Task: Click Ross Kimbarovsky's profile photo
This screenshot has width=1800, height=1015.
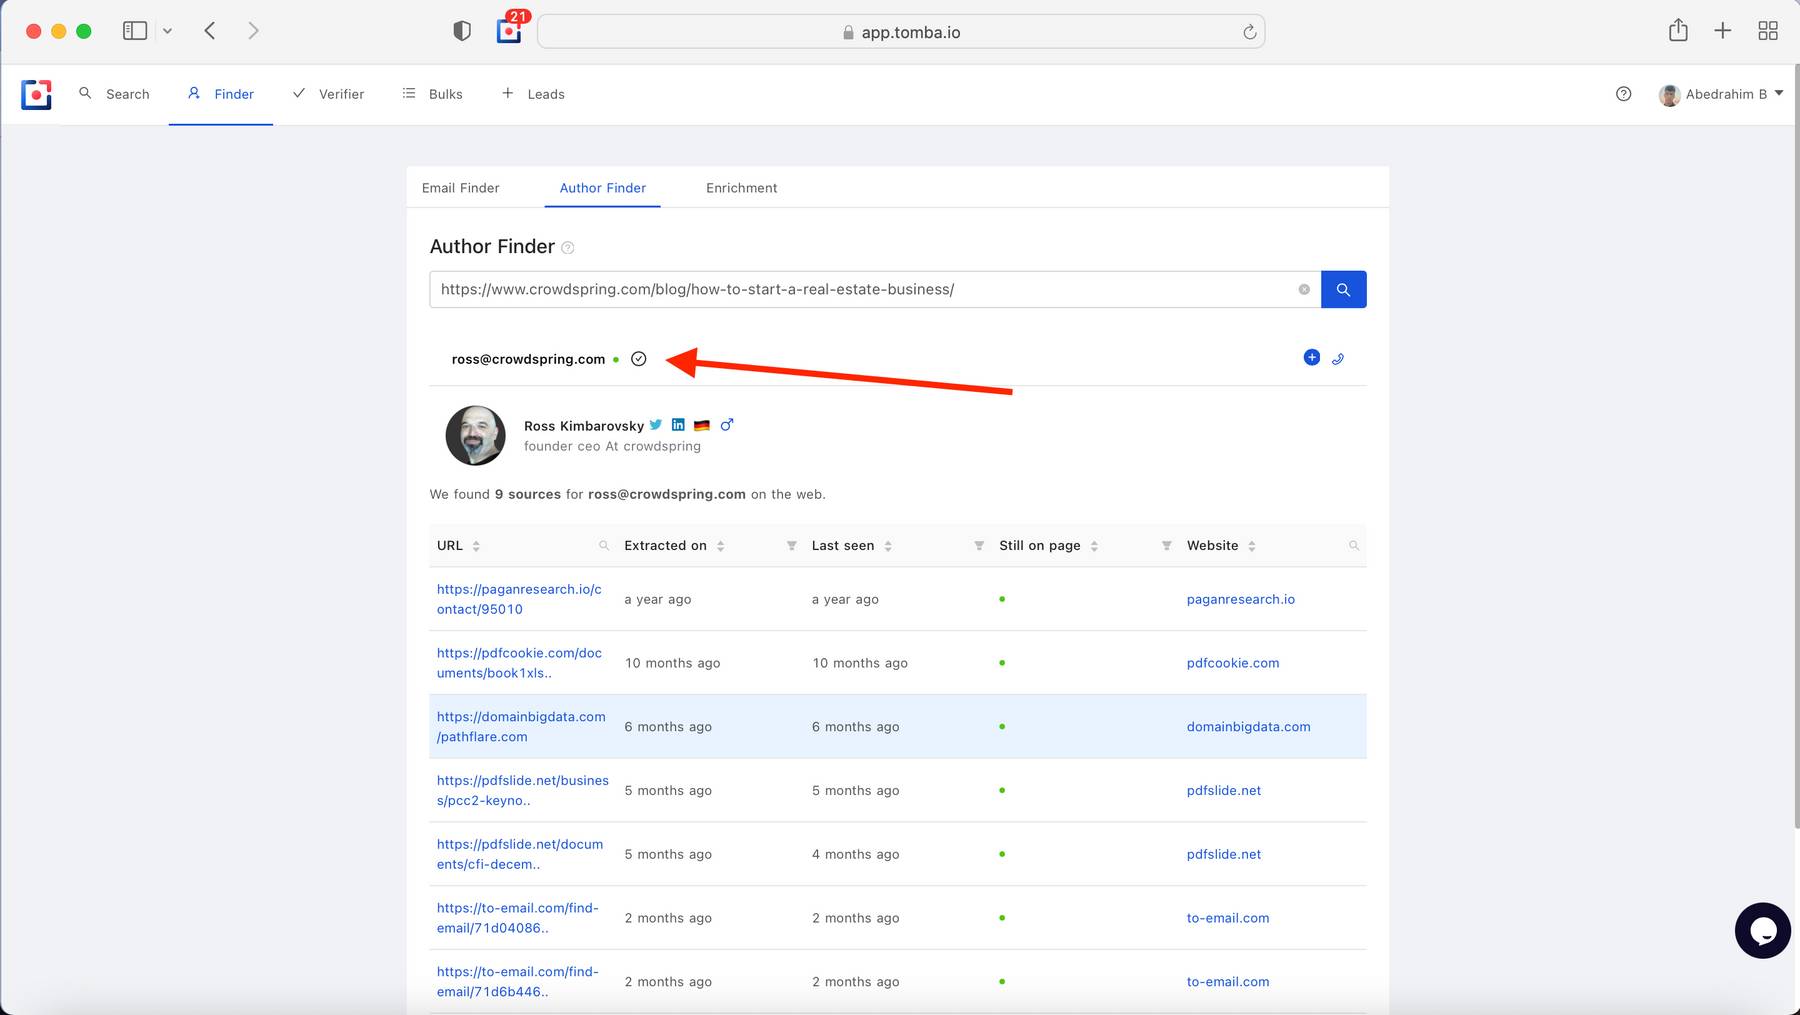Action: tap(475, 435)
